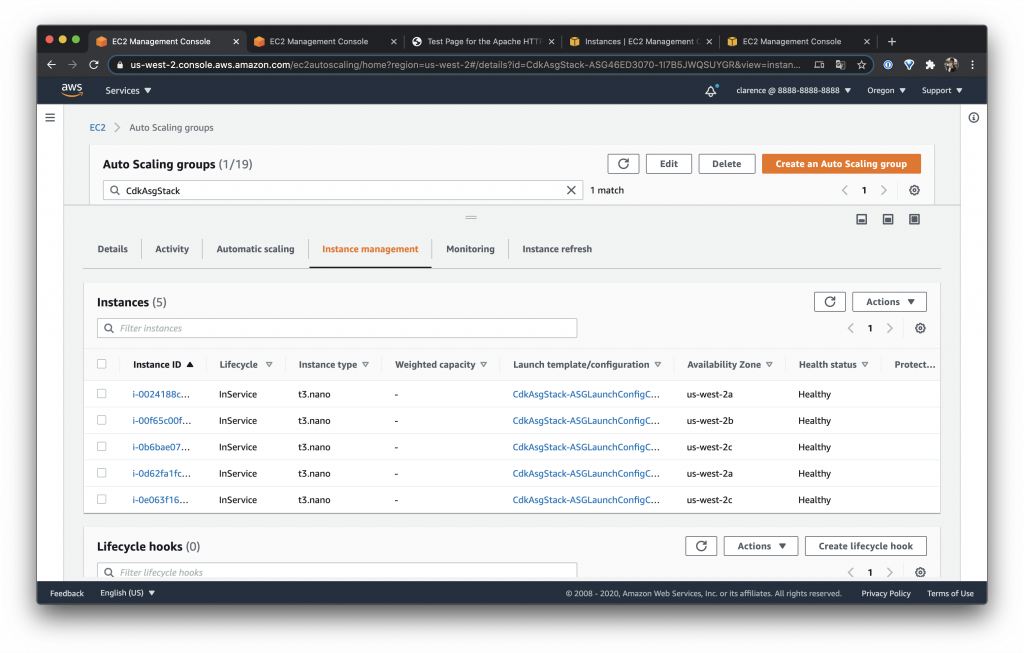Switch to the Monitoring tab
1024x653 pixels.
click(470, 249)
